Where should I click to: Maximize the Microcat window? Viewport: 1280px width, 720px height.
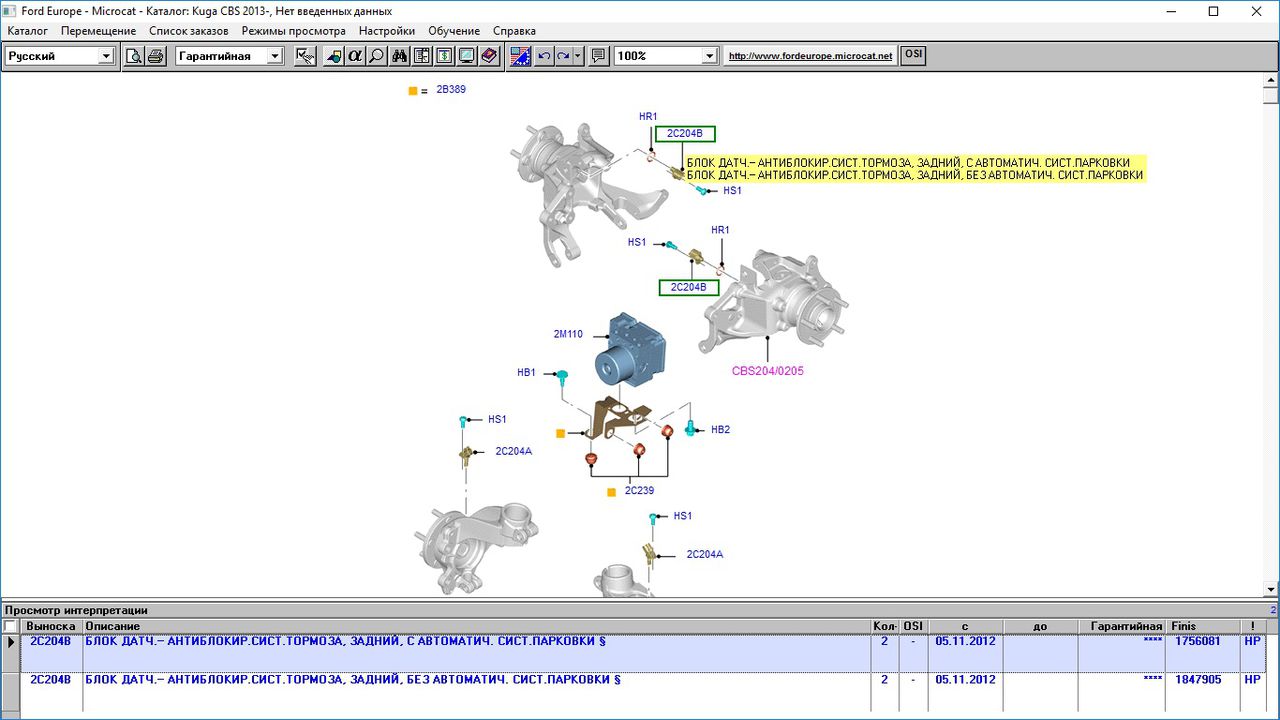[1214, 11]
